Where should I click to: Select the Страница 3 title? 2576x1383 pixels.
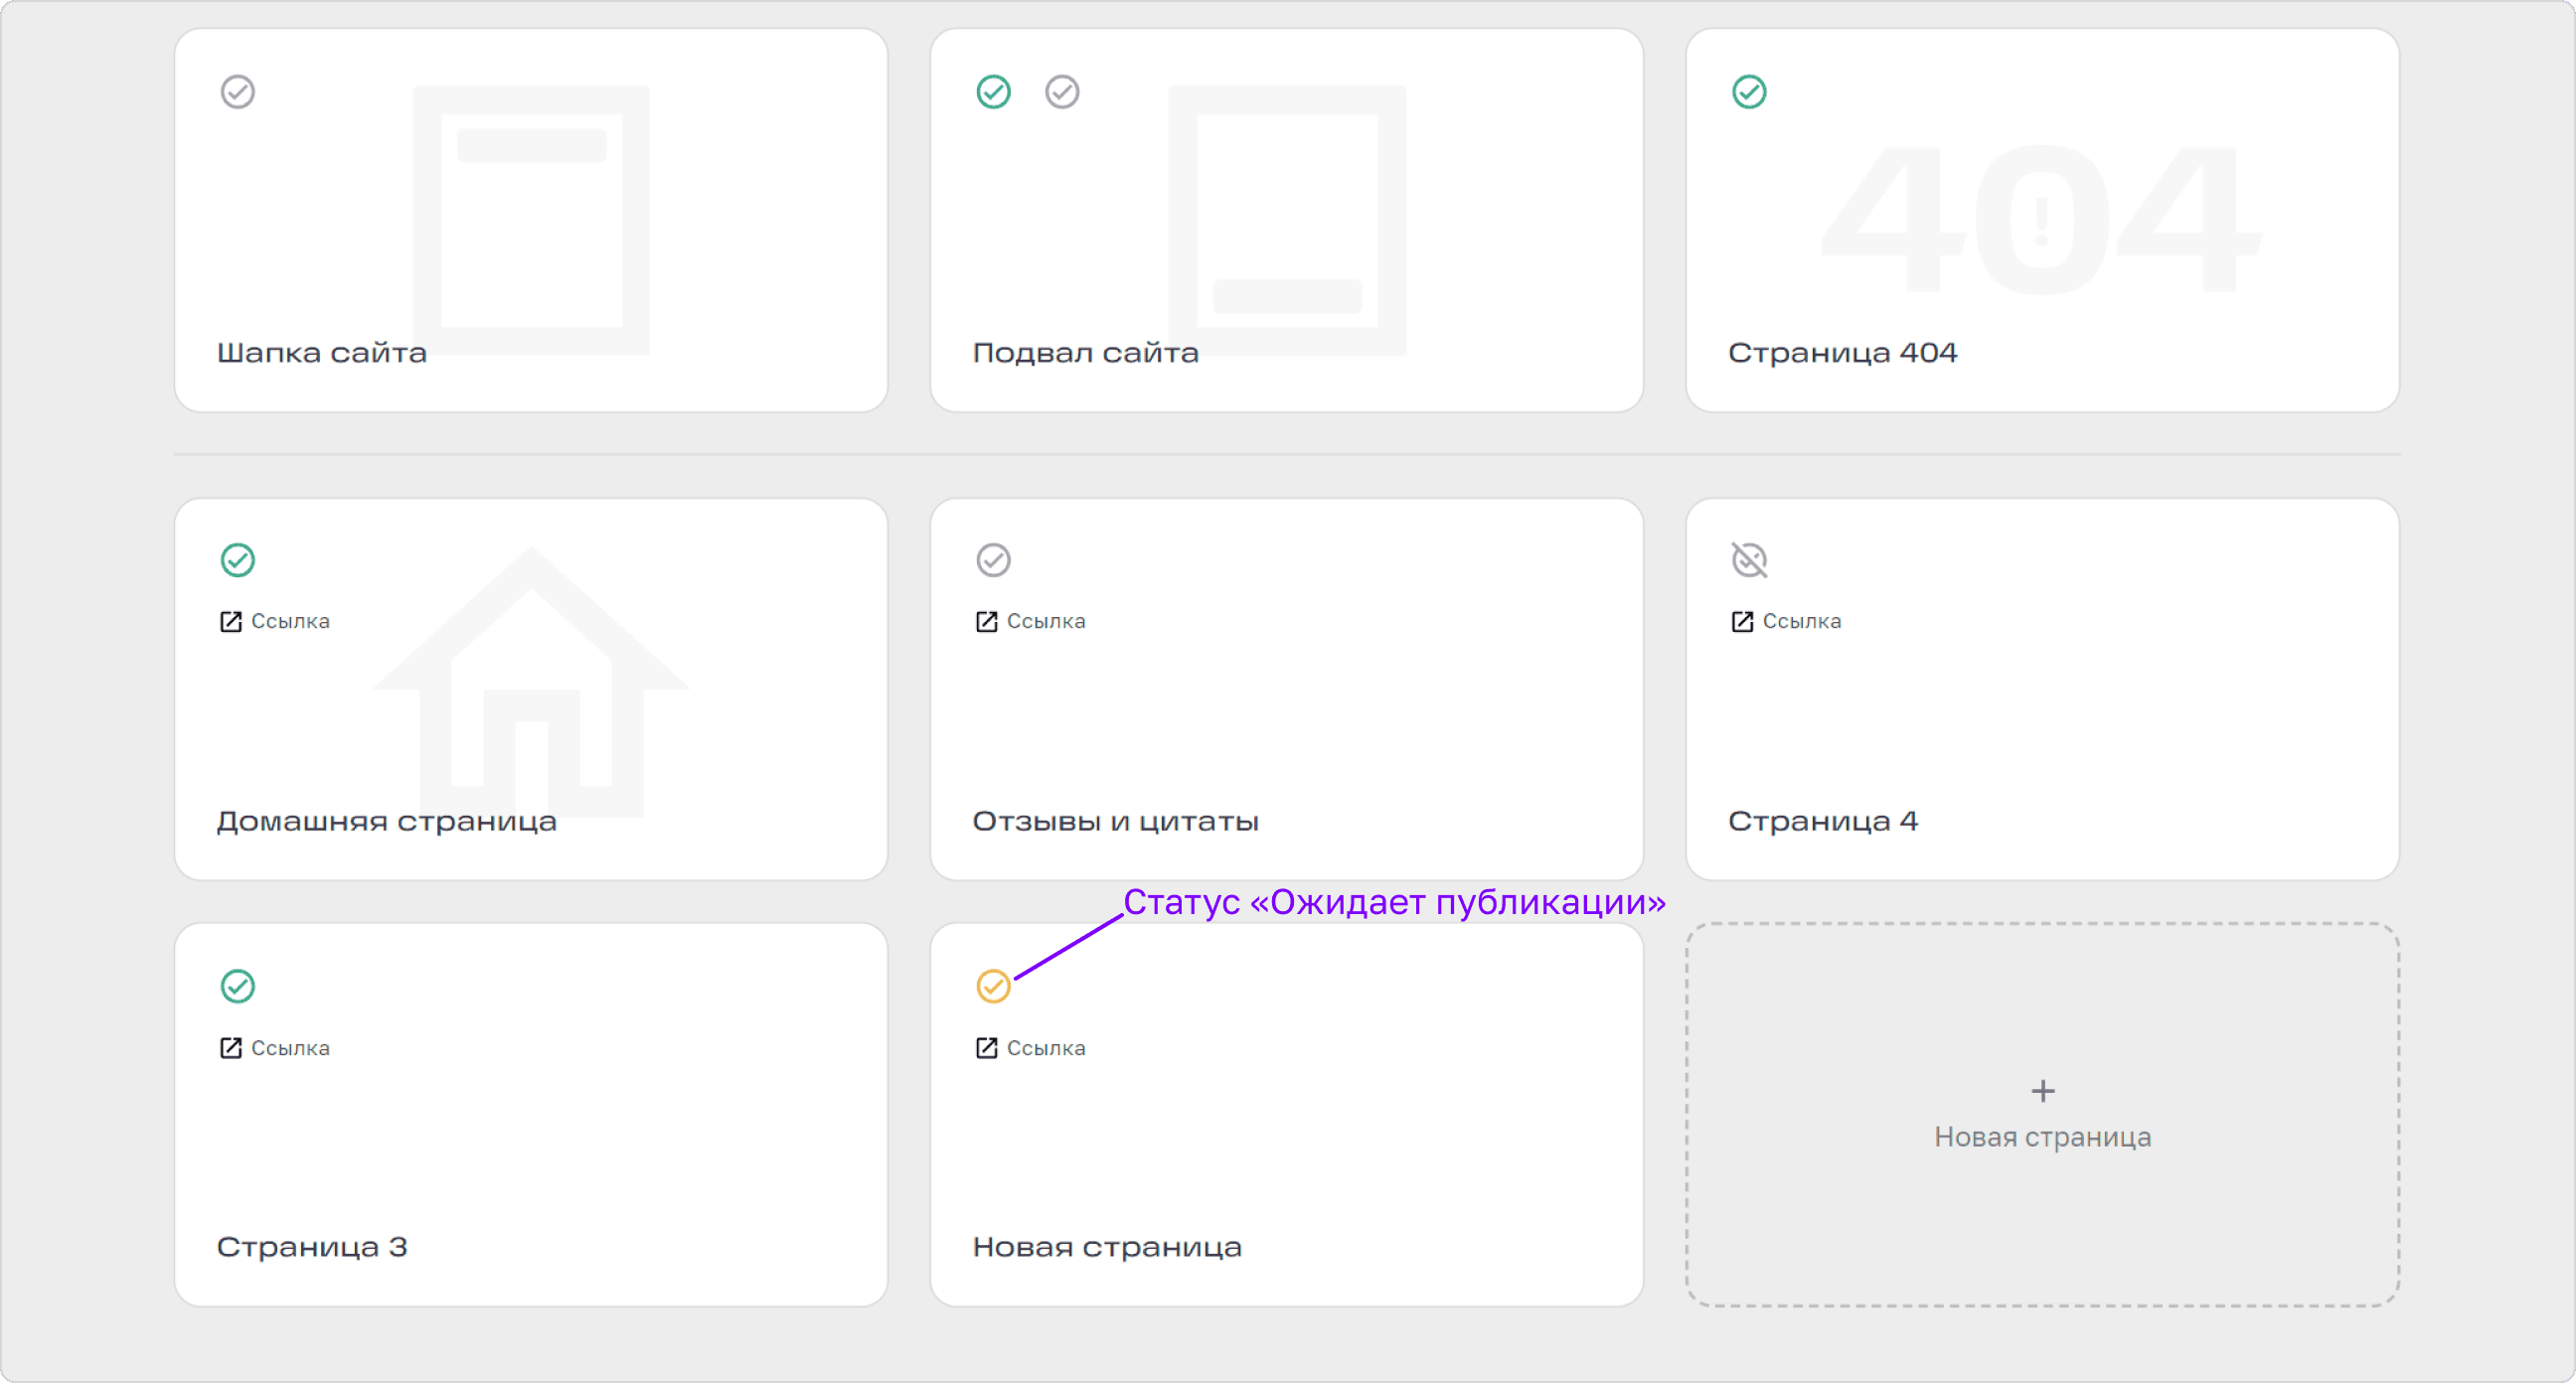point(312,1248)
